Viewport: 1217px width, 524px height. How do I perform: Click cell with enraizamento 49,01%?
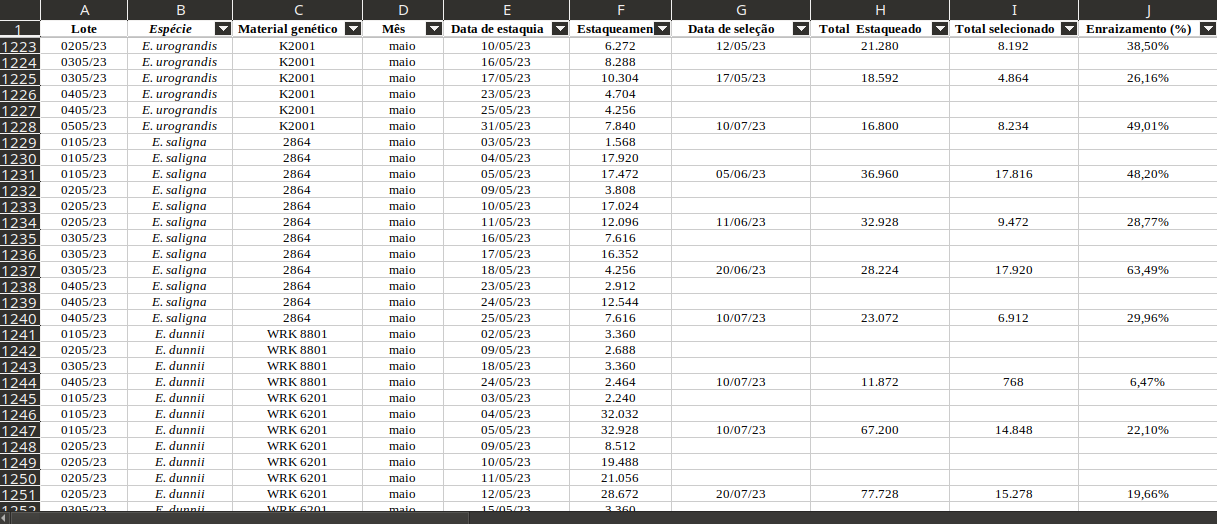point(1148,126)
